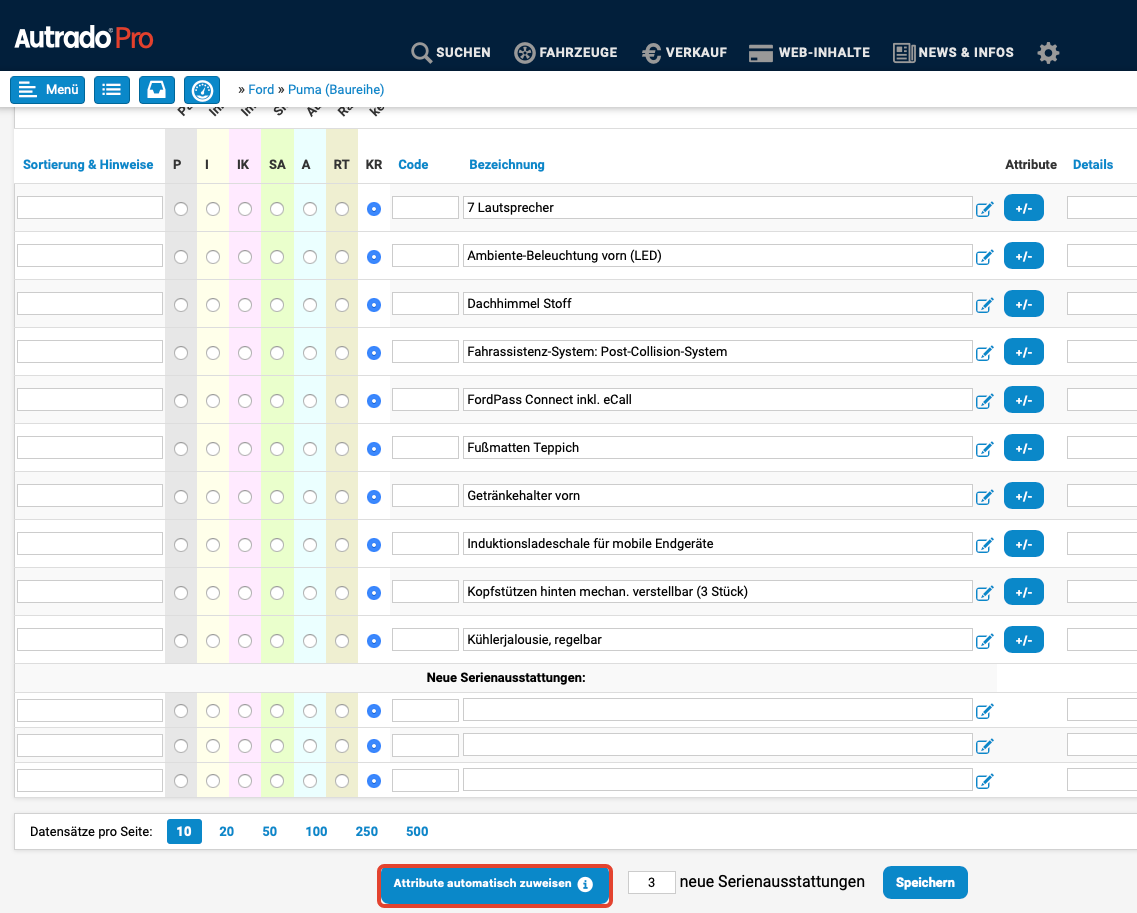This screenshot has height=913, width=1137.
Task: Click edit icon next to Dachhimmel Stoff
Action: click(x=984, y=305)
